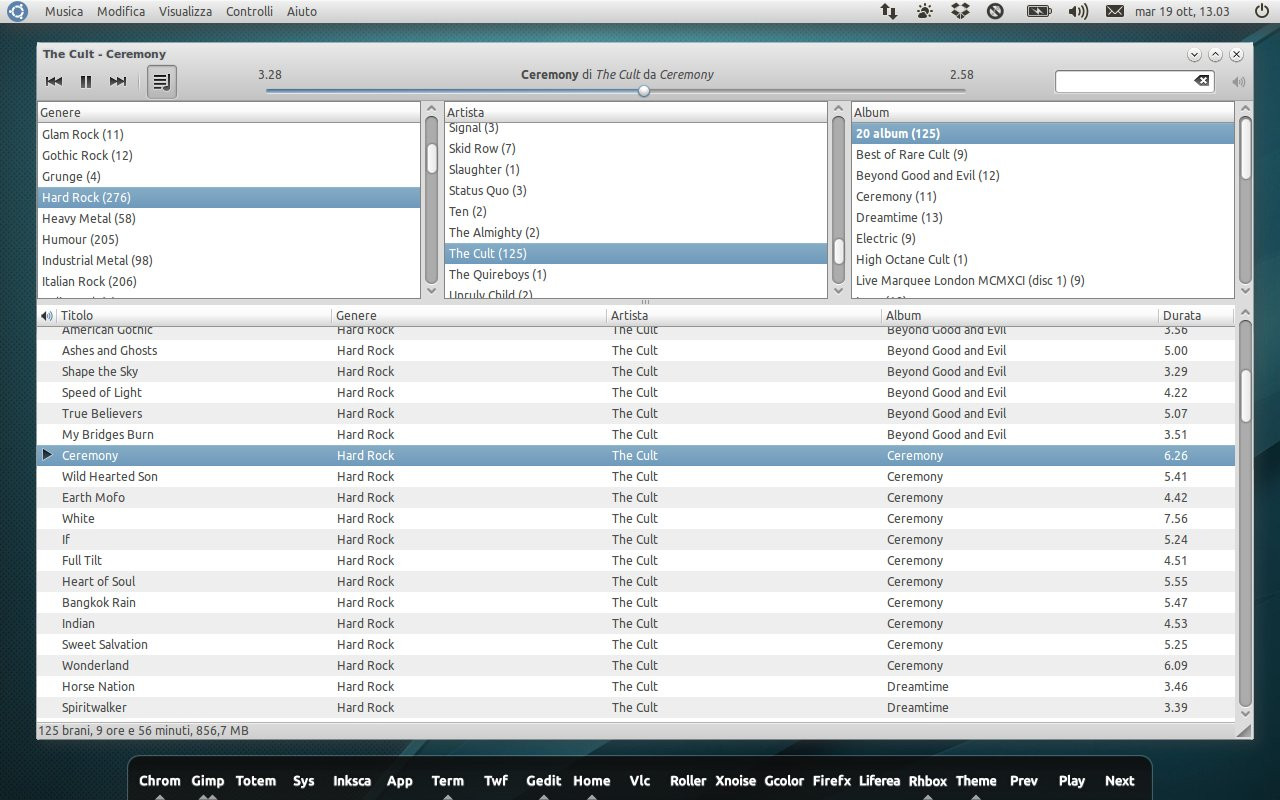Select the track Sweet Salvation
This screenshot has height=800, width=1280.
click(x=636, y=644)
